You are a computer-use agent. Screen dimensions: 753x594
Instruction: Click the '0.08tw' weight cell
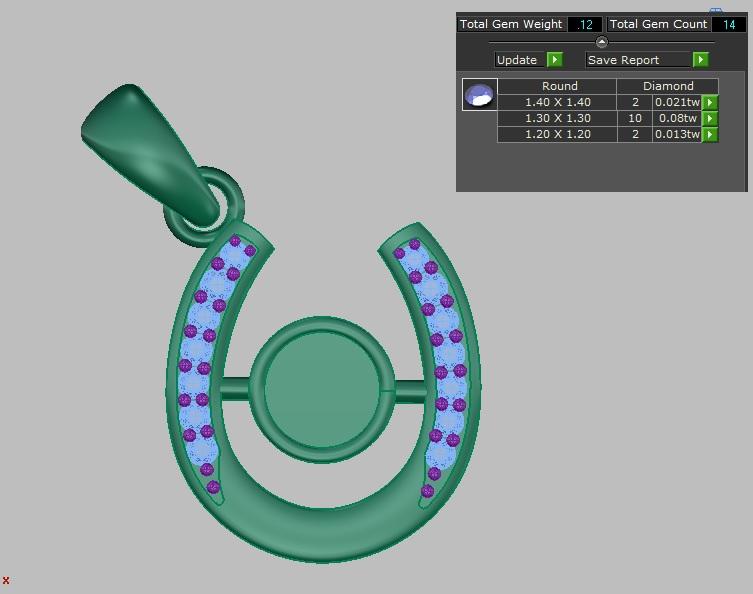coord(677,118)
